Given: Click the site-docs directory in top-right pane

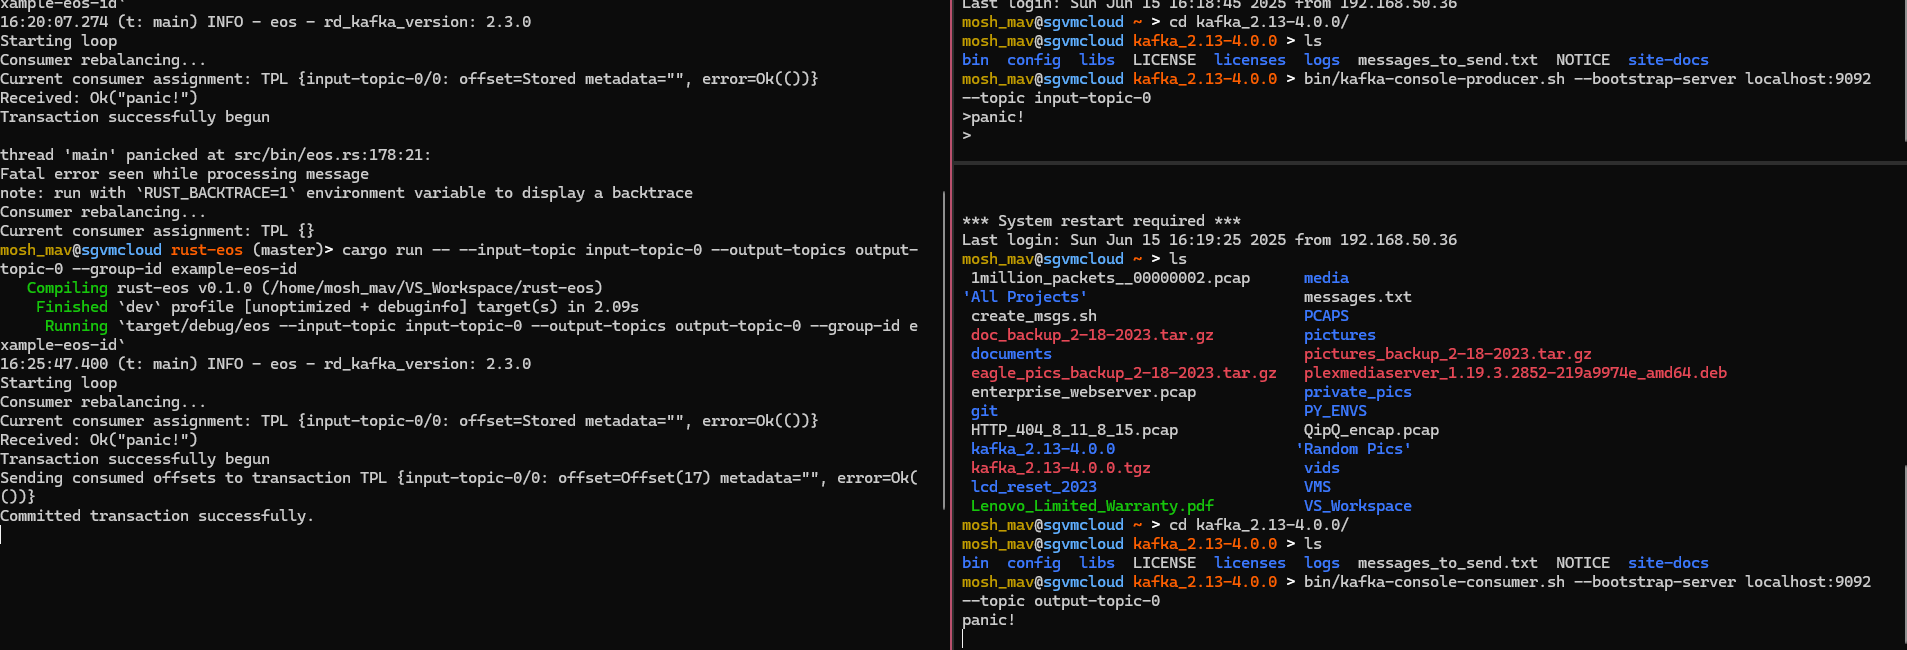Looking at the screenshot, I should [x=1668, y=60].
